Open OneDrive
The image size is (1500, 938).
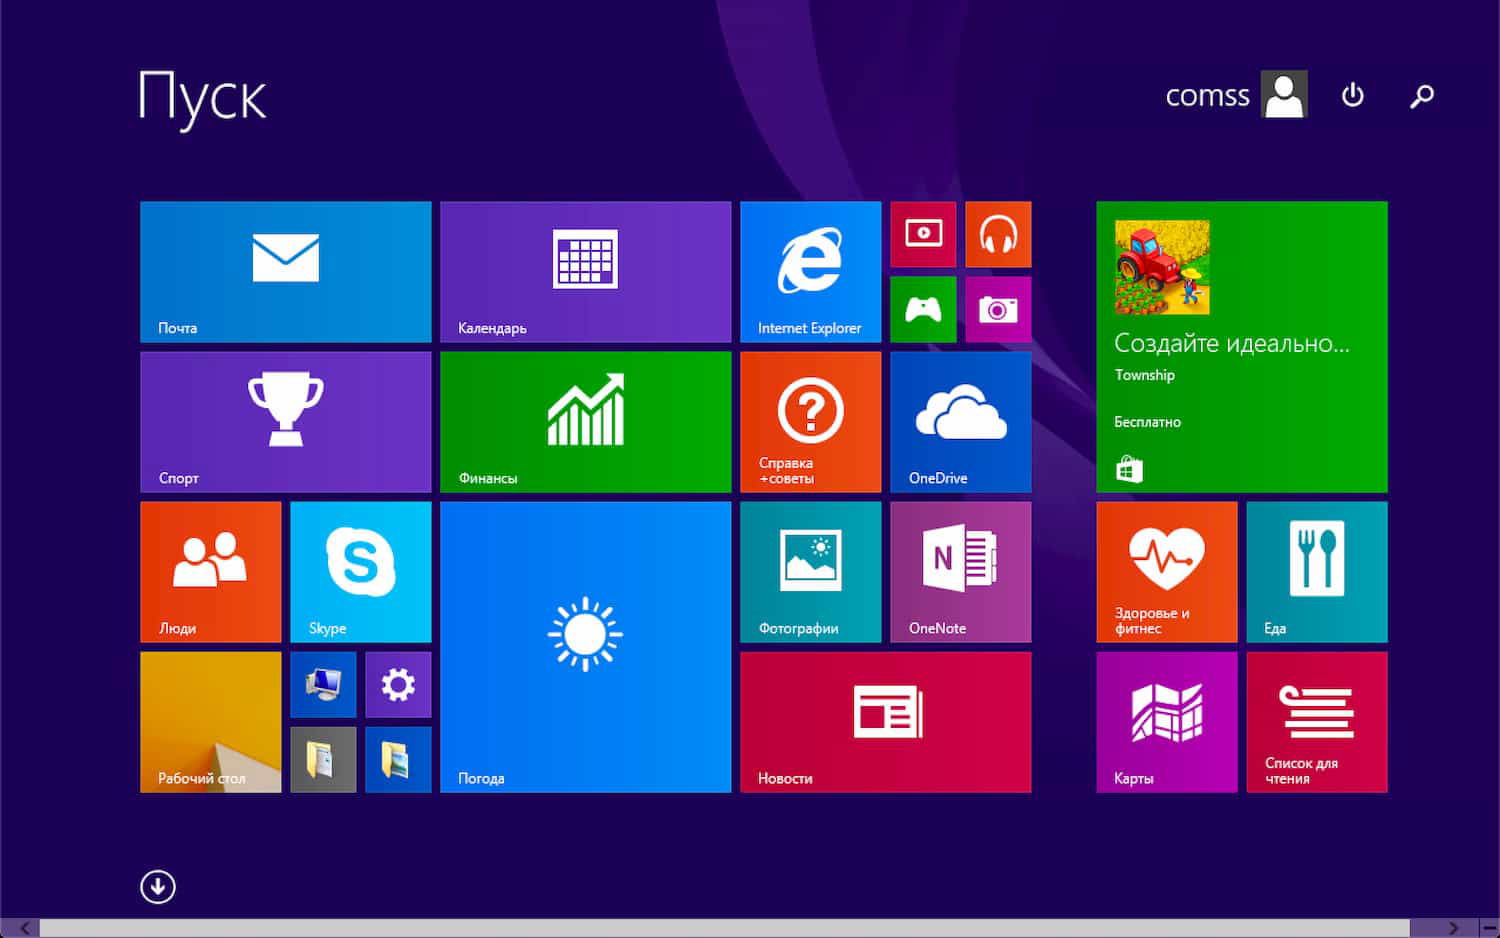(960, 420)
